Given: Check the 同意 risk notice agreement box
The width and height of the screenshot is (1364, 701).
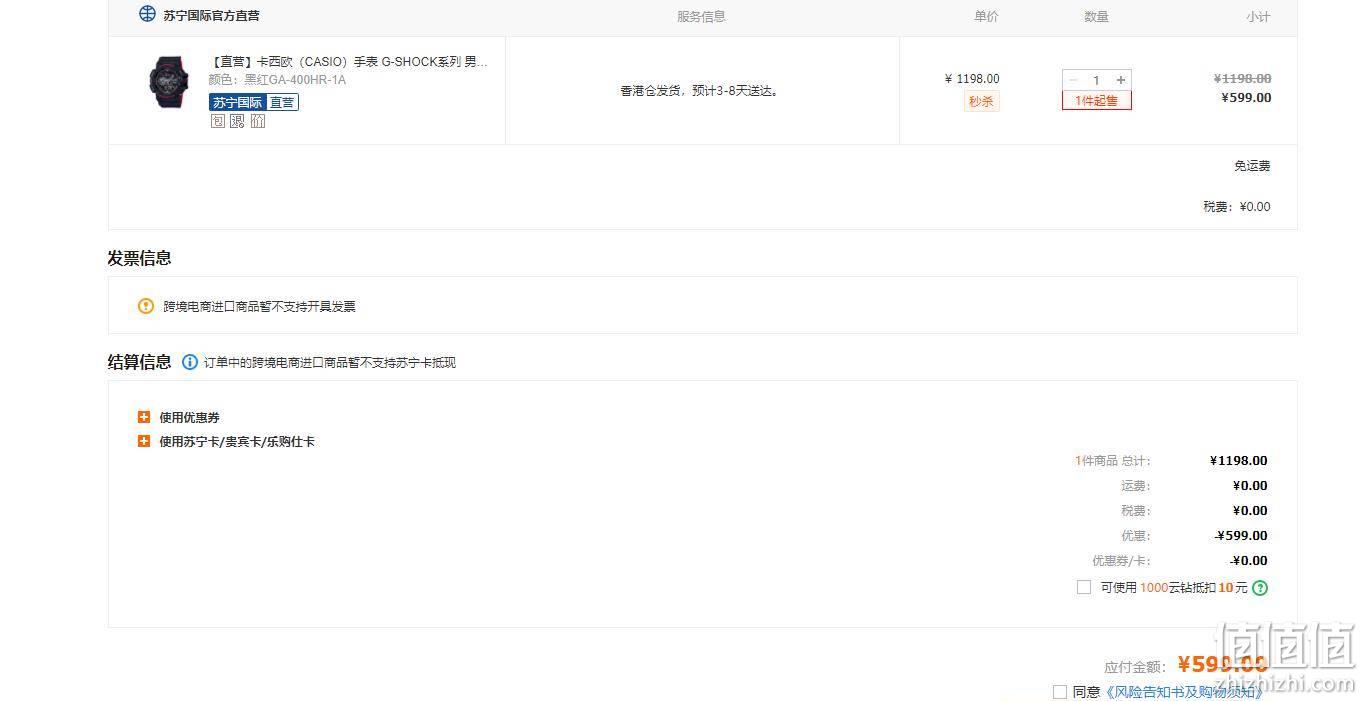Looking at the screenshot, I should point(1060,692).
